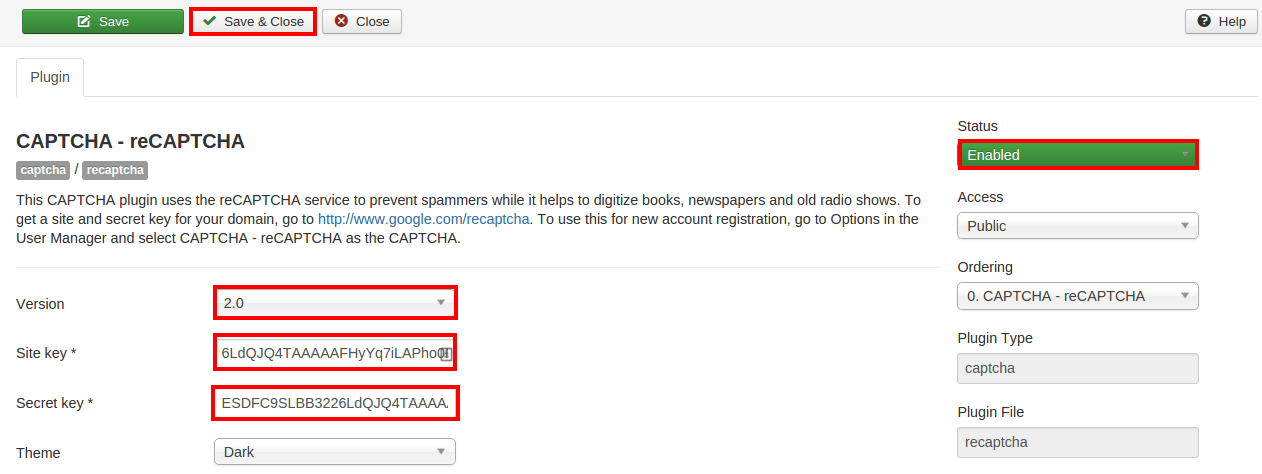Click the checkmark icon on Save & Close
The width and height of the screenshot is (1262, 474).
210,21
